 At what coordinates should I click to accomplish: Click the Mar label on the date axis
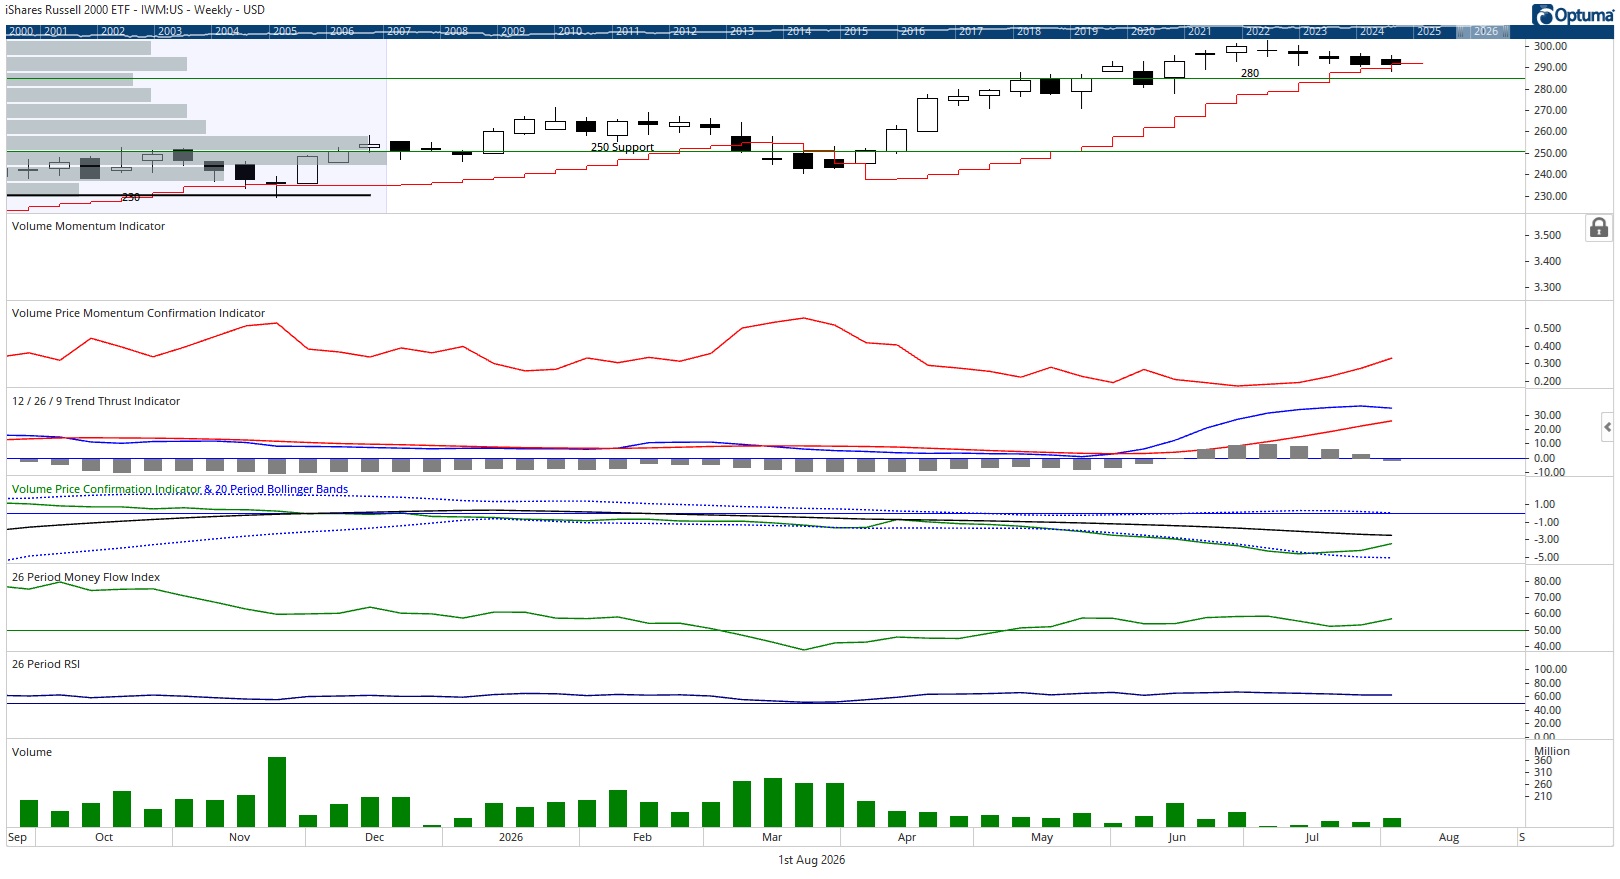(772, 837)
